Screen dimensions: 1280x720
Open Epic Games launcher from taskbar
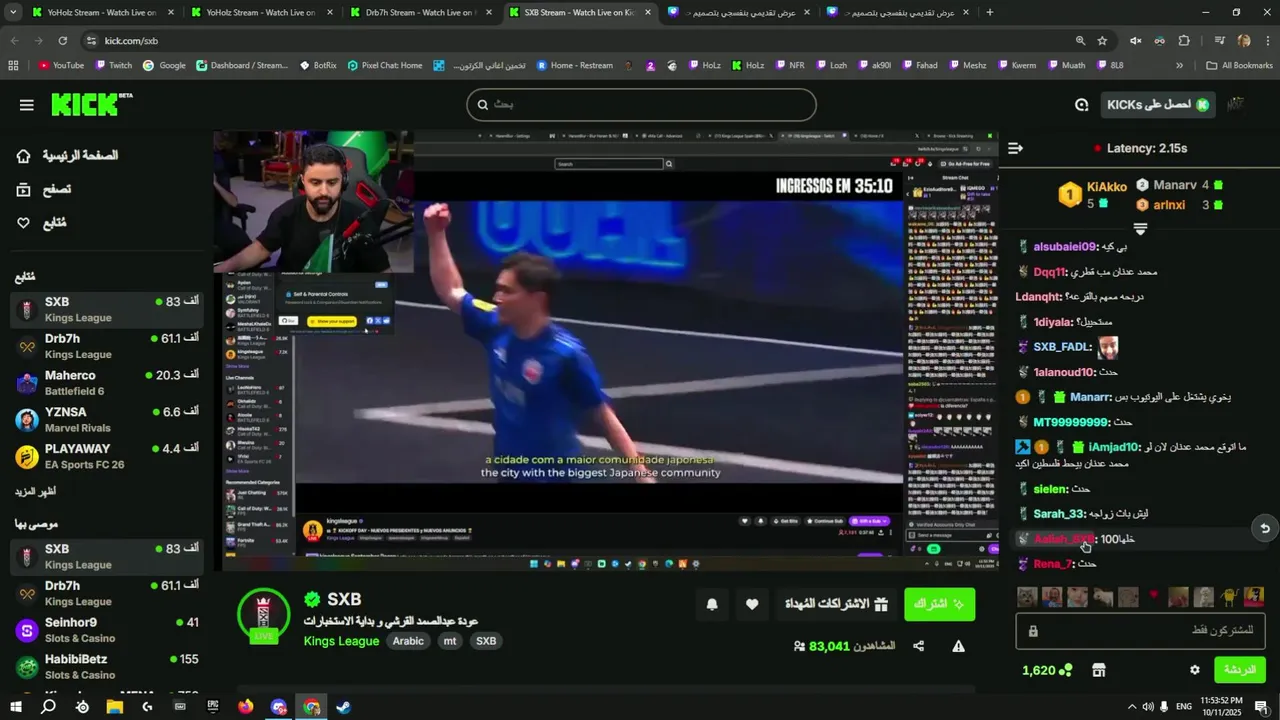(x=213, y=707)
